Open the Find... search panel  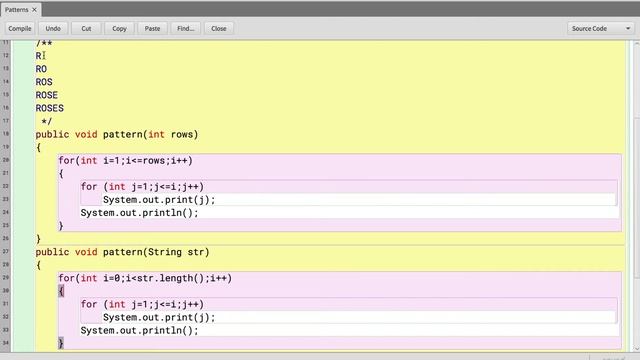(185, 29)
